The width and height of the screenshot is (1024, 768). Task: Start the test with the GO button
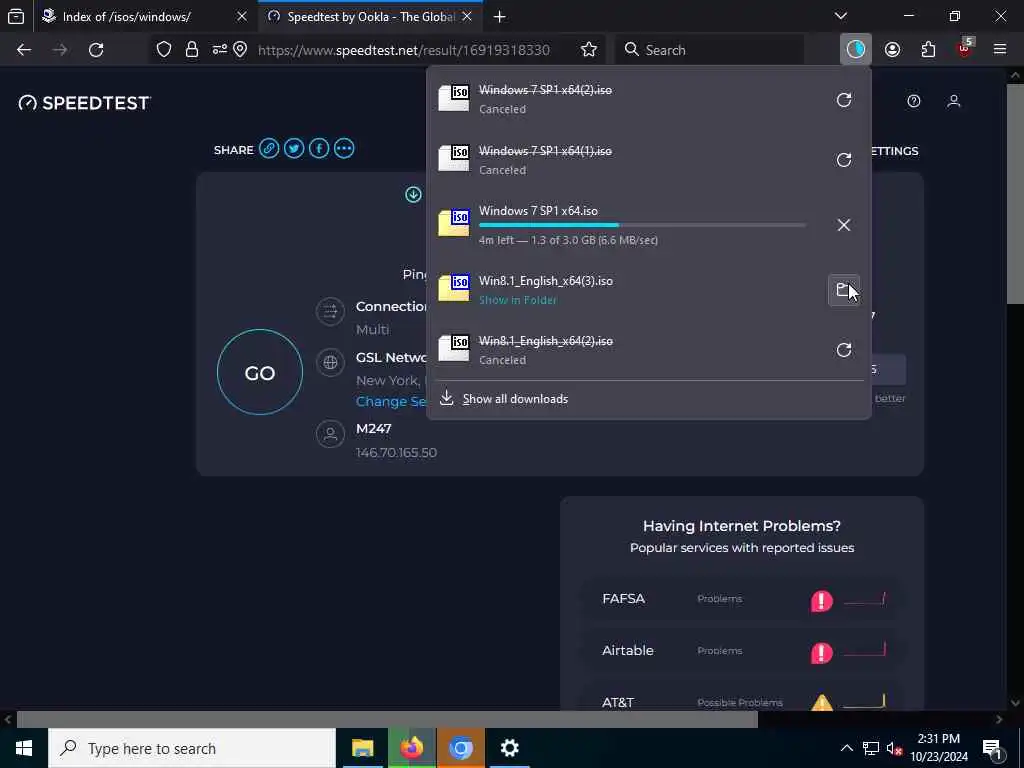pyautogui.click(x=260, y=372)
